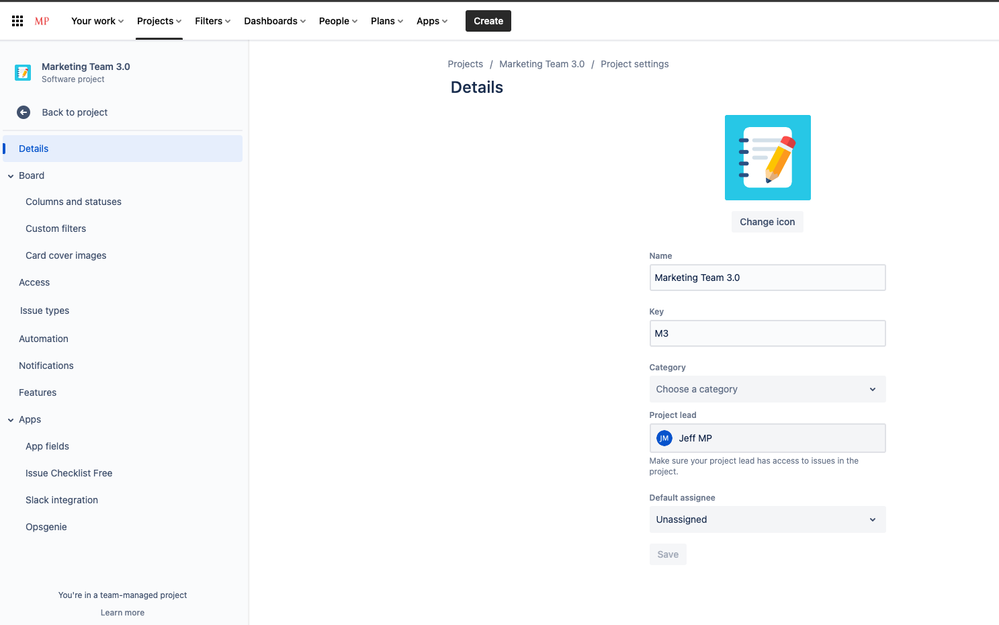Collapse the Board section in the sidebar
Viewport: 999px width, 625px height.
[x=10, y=175]
